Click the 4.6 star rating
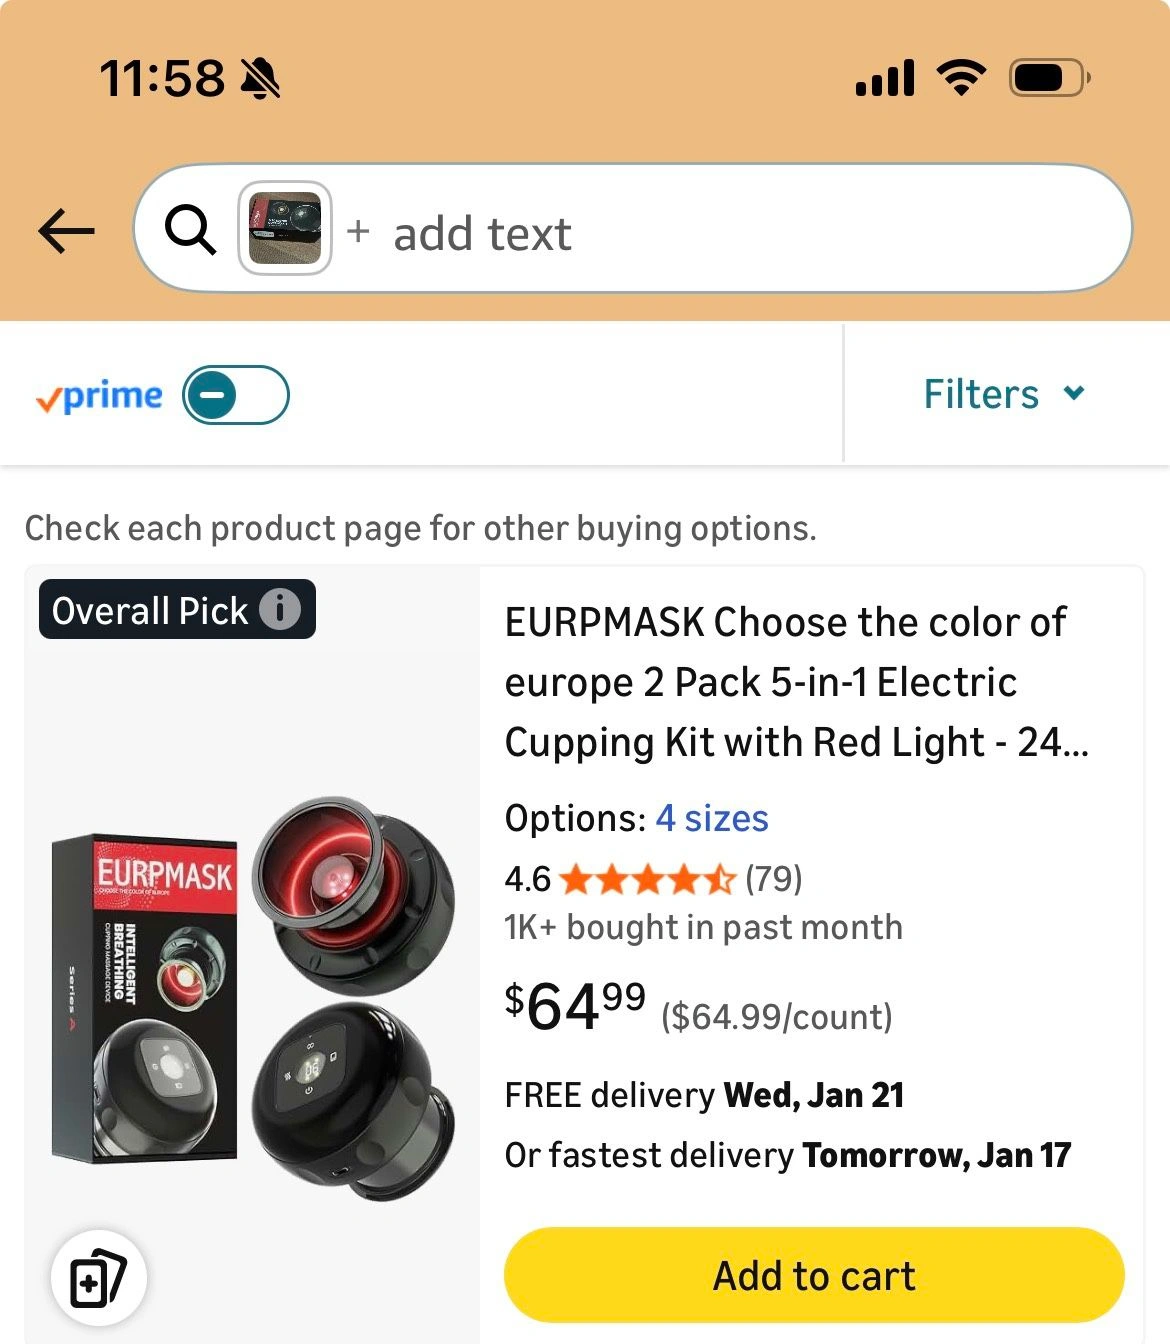This screenshot has width=1170, height=1344. pos(647,880)
